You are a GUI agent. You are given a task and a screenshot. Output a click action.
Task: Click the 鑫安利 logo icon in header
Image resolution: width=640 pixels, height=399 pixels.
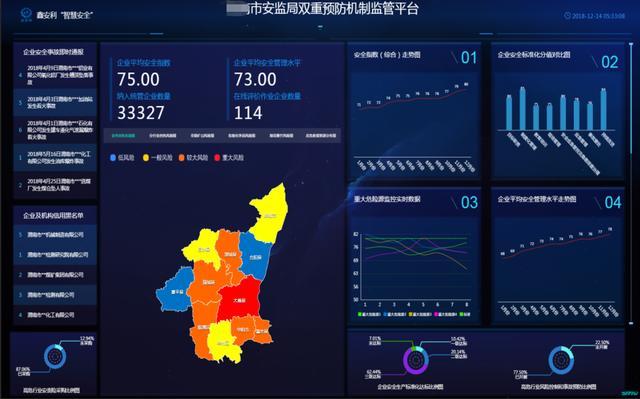tap(26, 14)
